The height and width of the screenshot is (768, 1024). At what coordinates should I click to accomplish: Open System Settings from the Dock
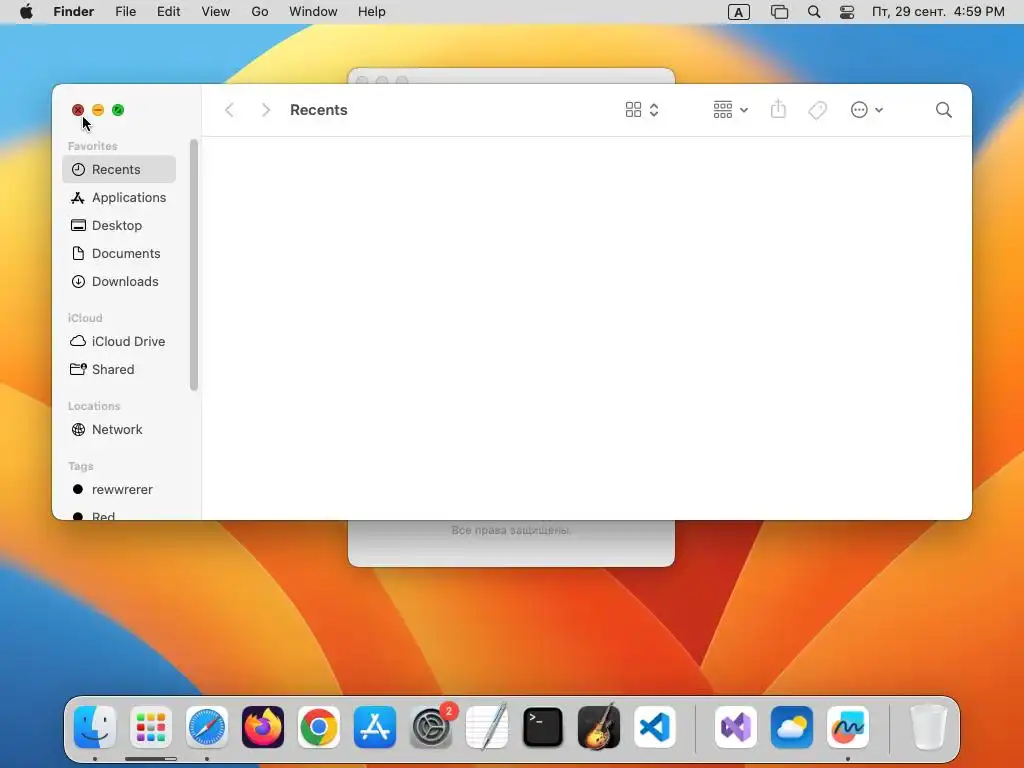click(x=431, y=727)
